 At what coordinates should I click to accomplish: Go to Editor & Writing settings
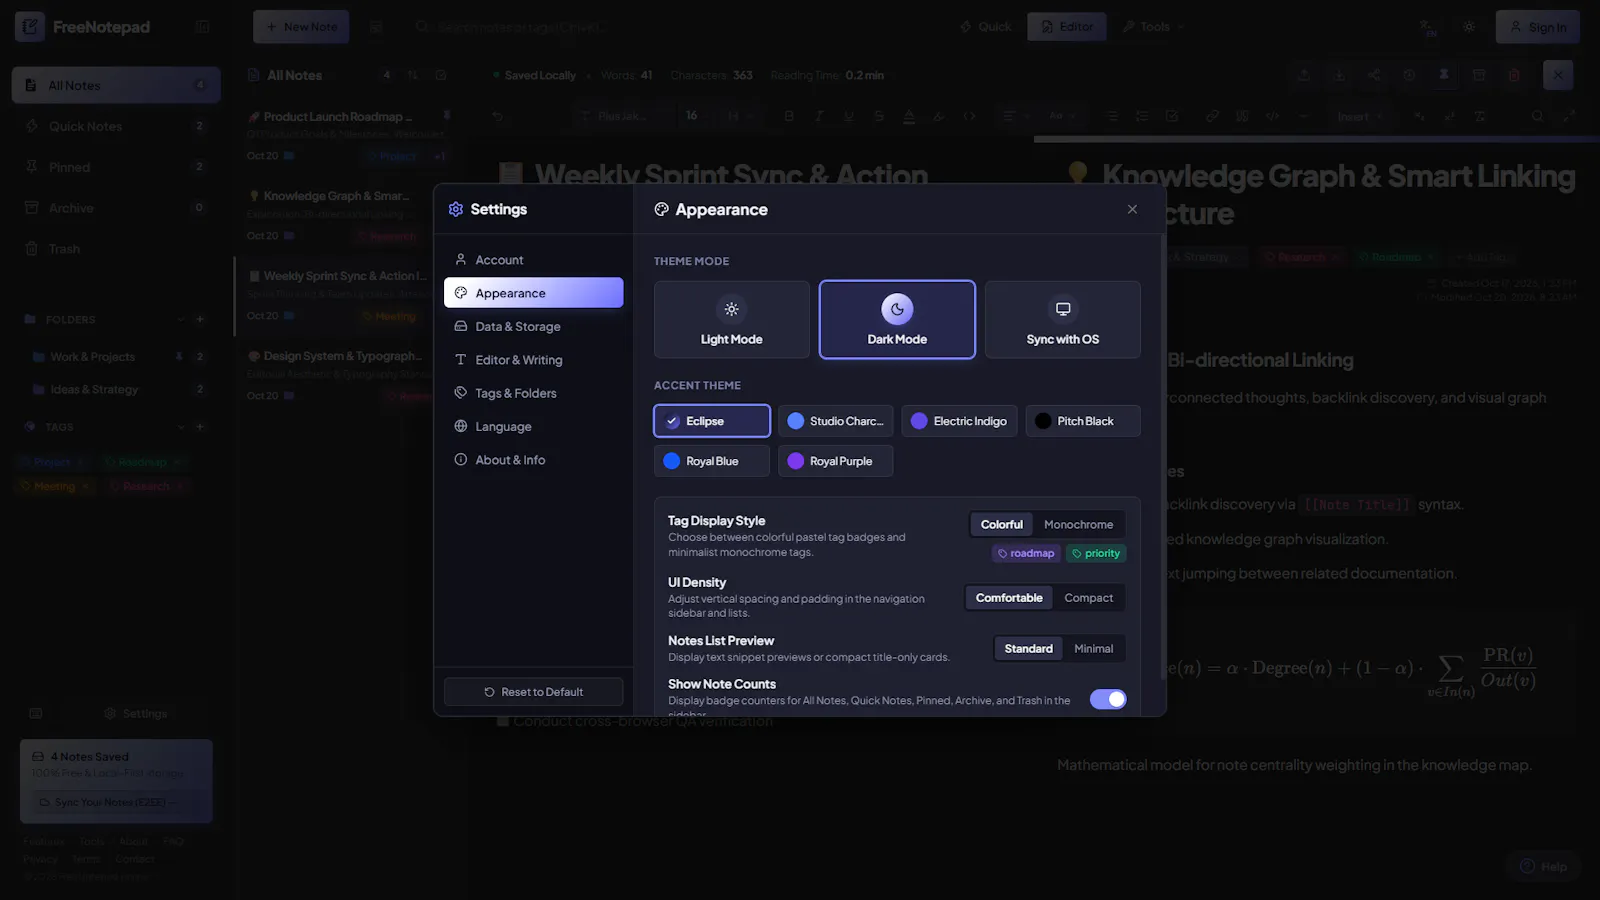(533, 360)
